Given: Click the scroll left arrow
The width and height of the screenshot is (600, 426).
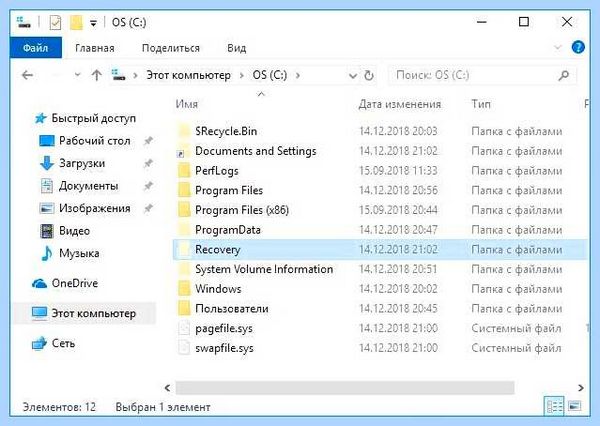Looking at the screenshot, I should pos(168,388).
